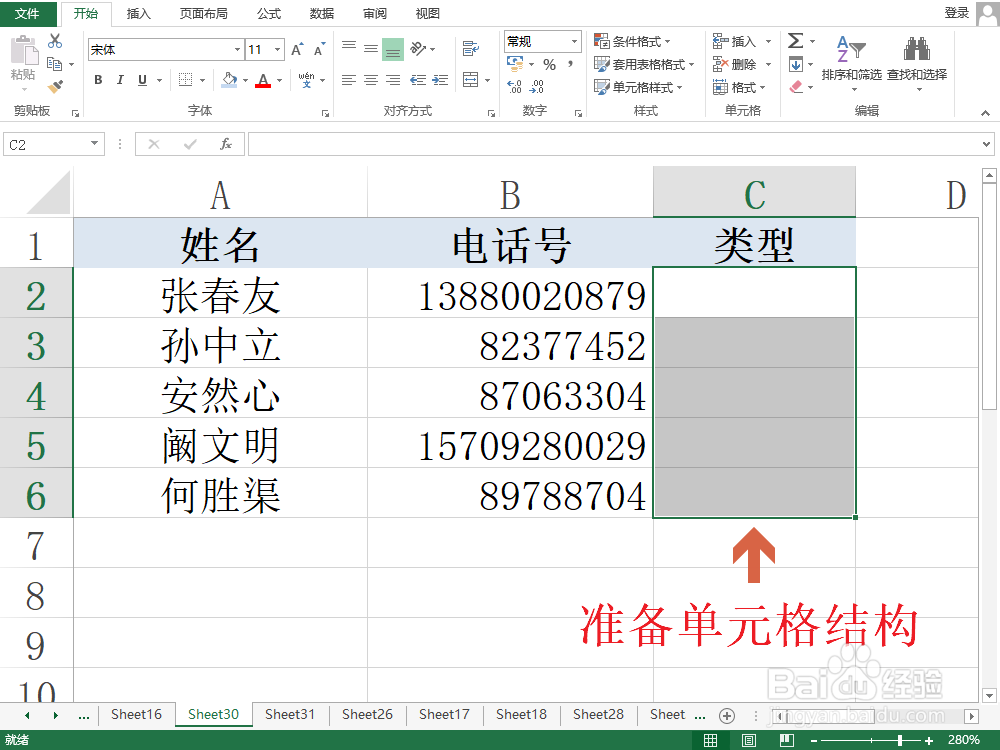Select the format painter (格式刷) icon
This screenshot has width=1000, height=750.
point(56,86)
